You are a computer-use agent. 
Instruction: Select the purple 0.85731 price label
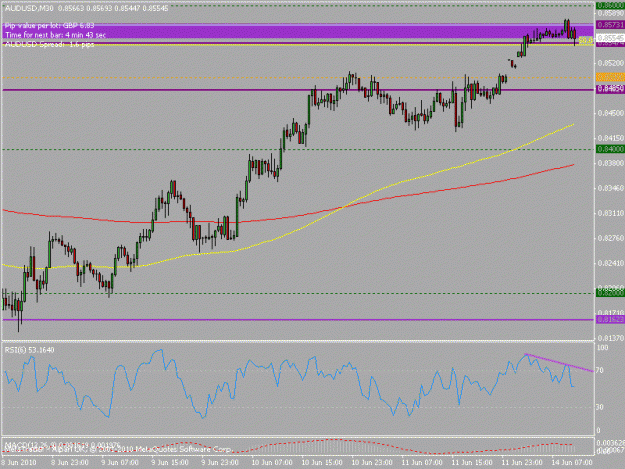(610, 25)
